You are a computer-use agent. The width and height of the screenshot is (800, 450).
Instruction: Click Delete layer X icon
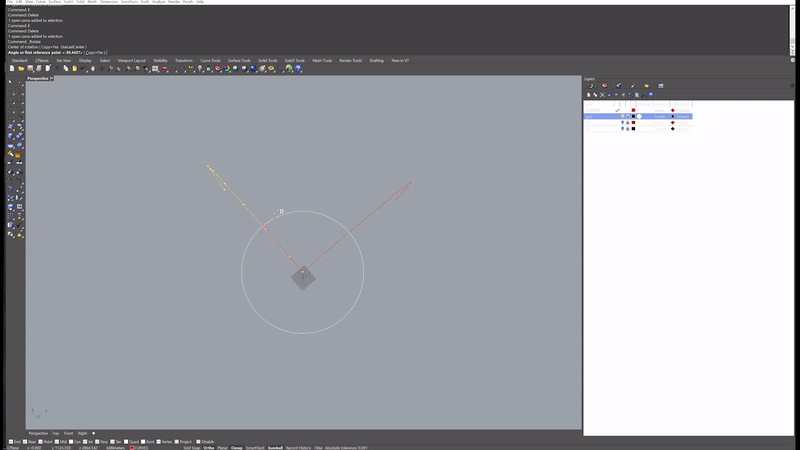pos(602,95)
